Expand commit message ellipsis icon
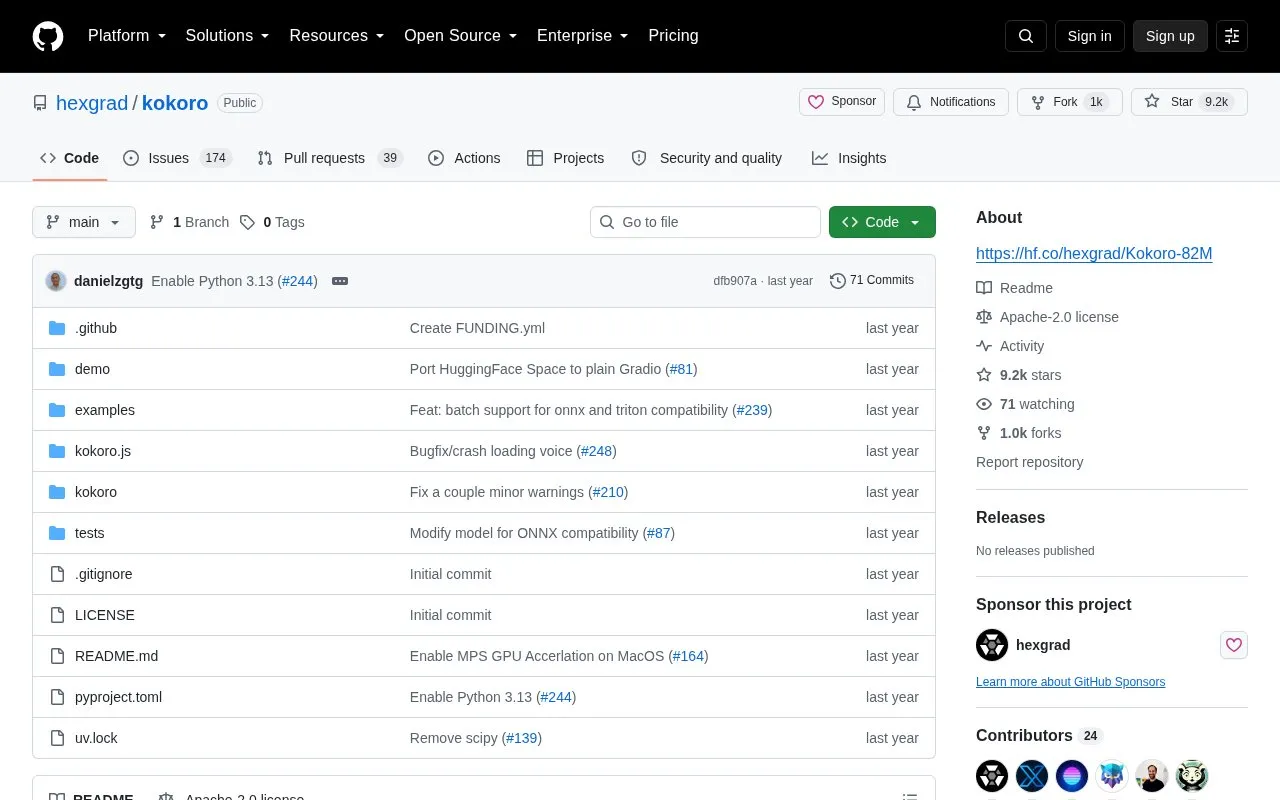 (x=340, y=281)
